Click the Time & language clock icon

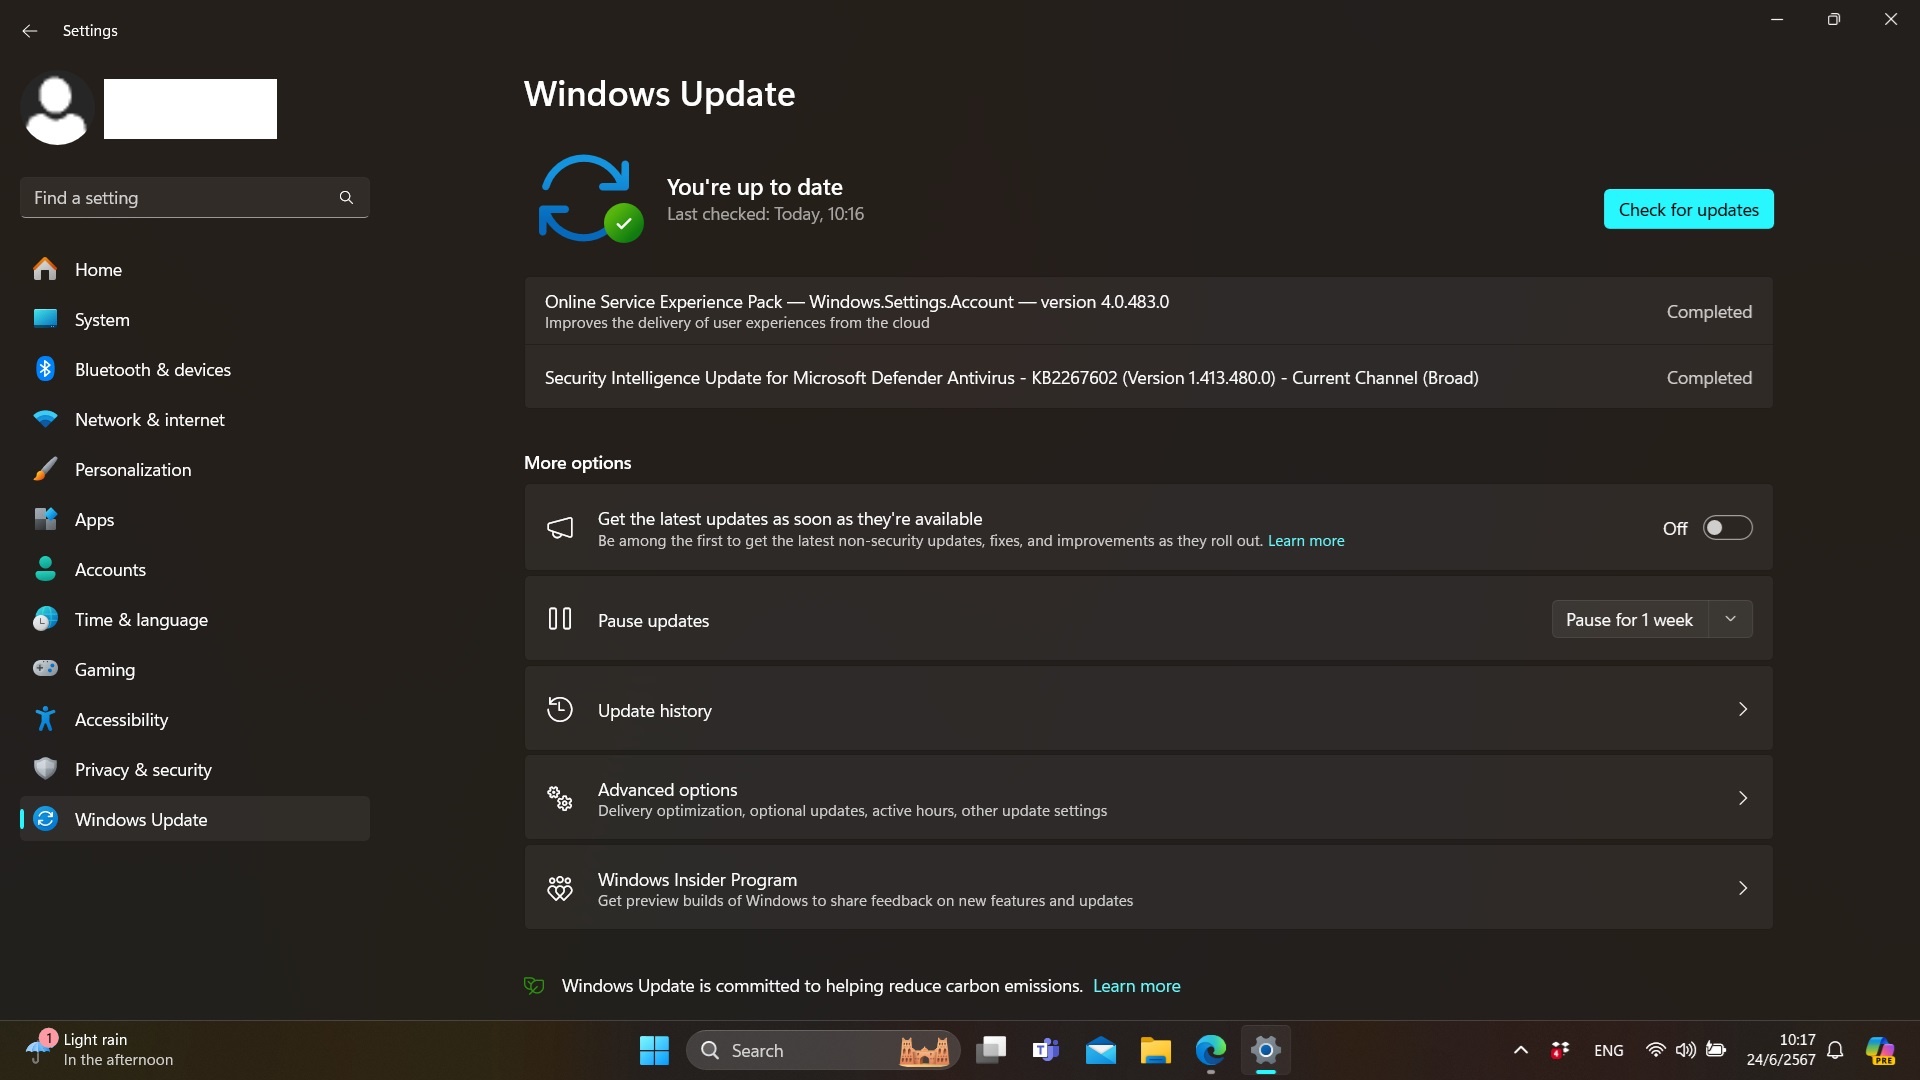[45, 619]
